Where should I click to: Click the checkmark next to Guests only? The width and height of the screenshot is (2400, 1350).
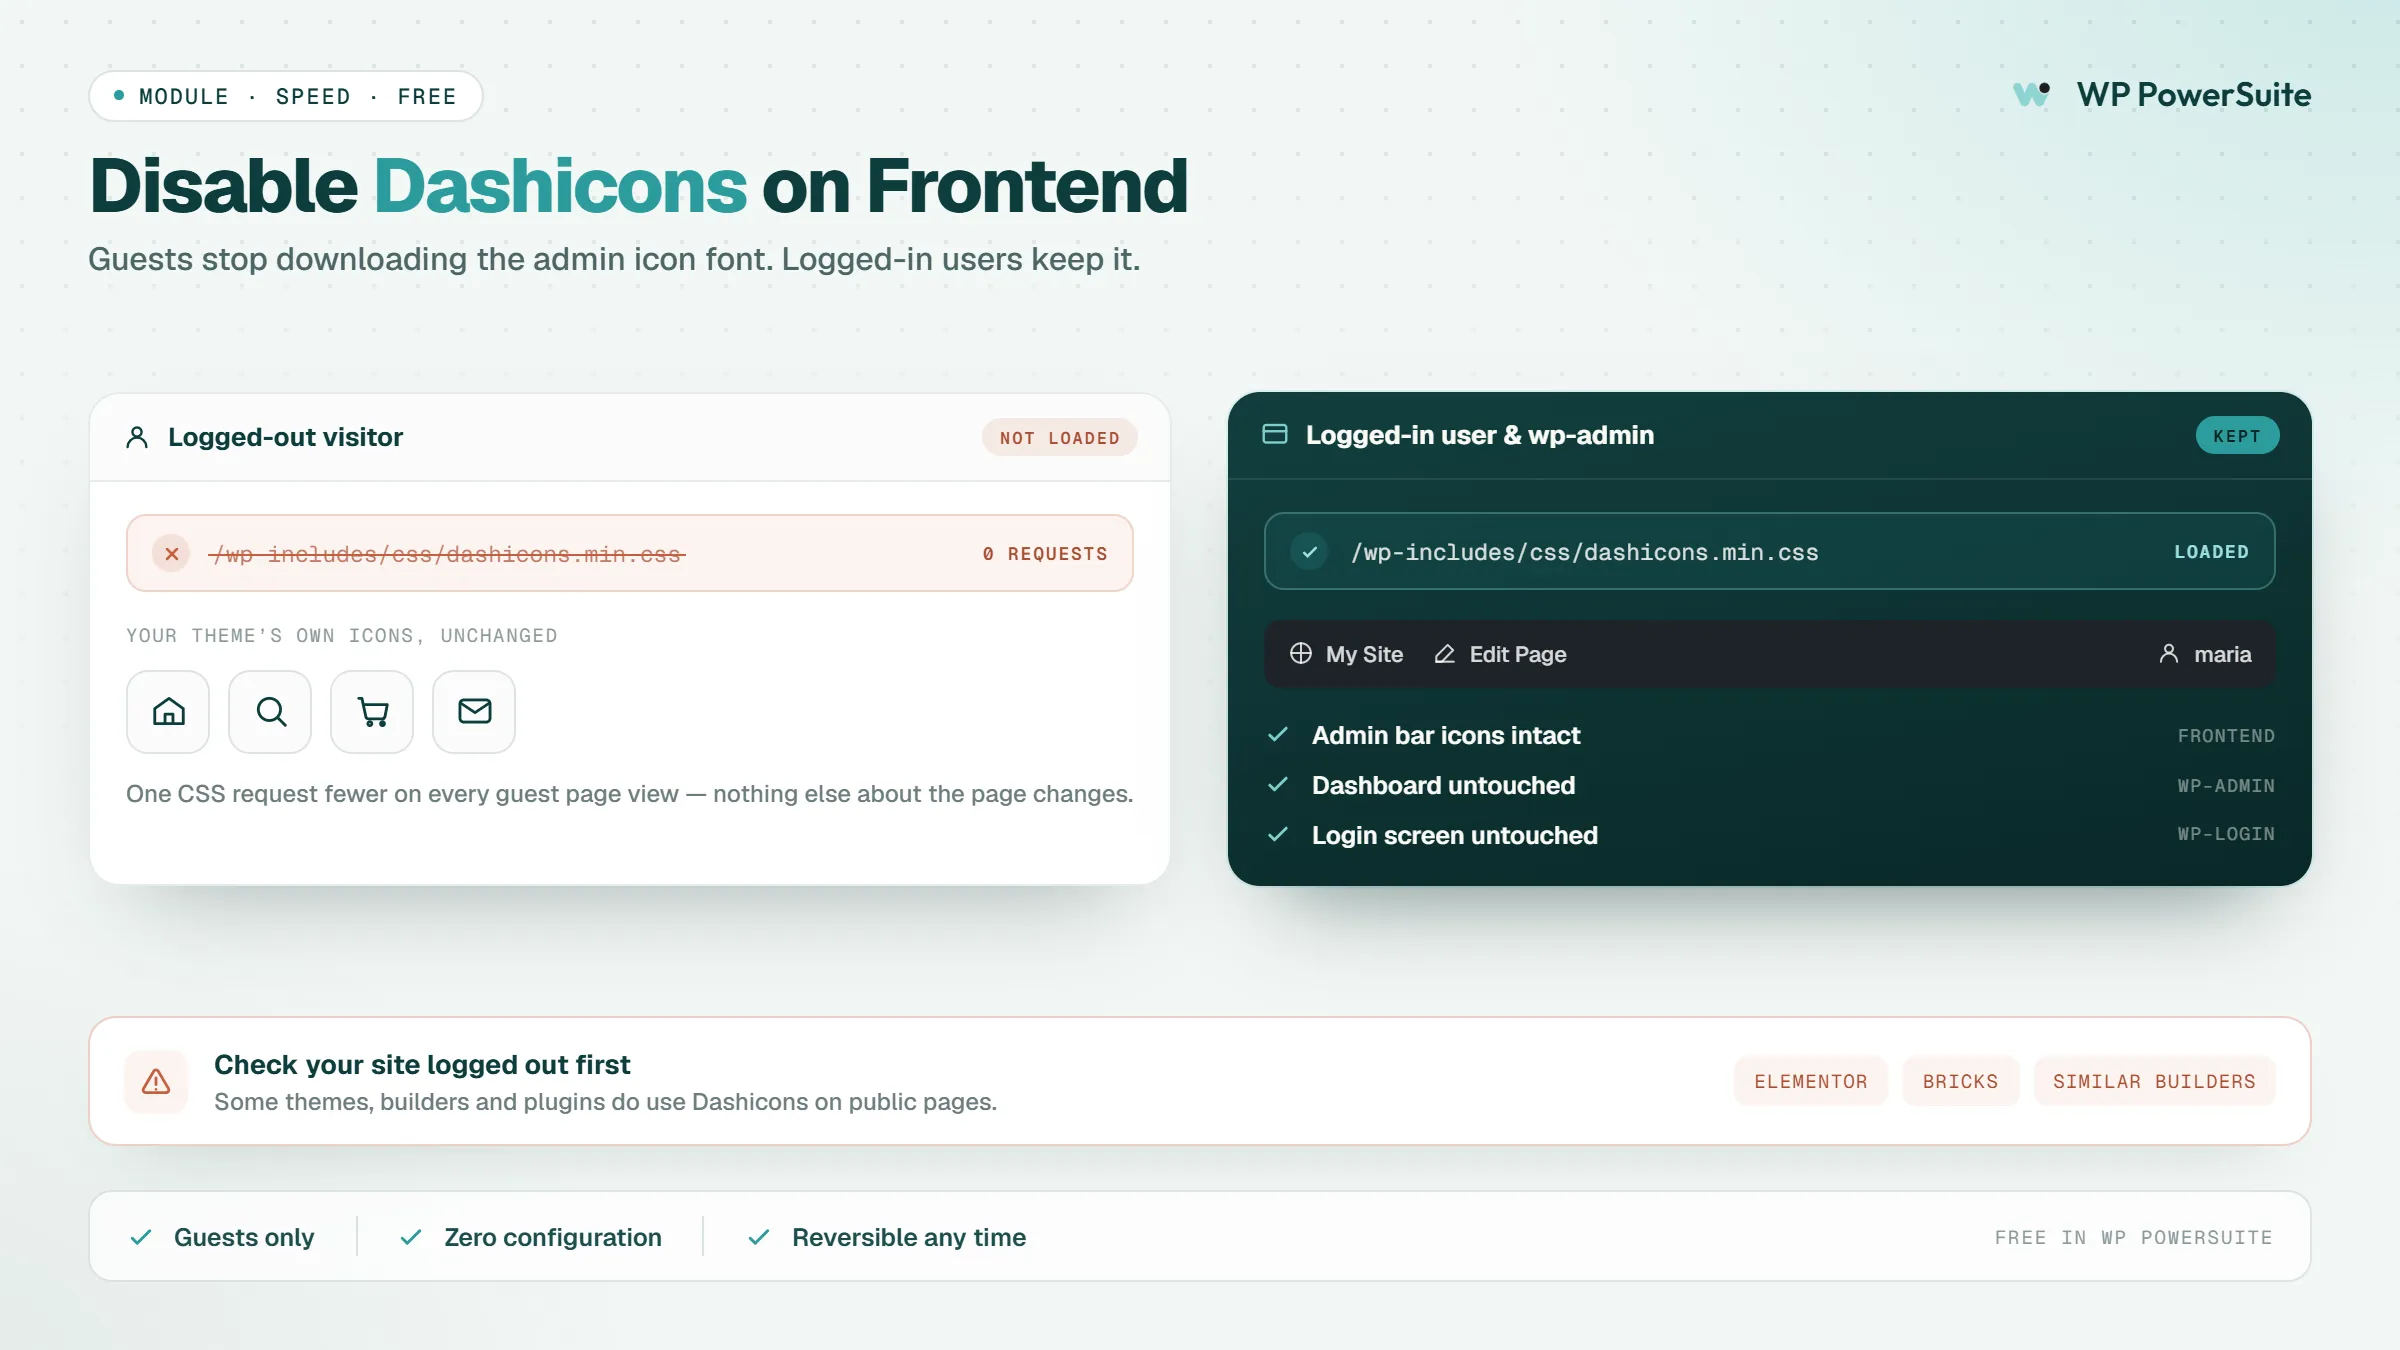pos(141,1237)
